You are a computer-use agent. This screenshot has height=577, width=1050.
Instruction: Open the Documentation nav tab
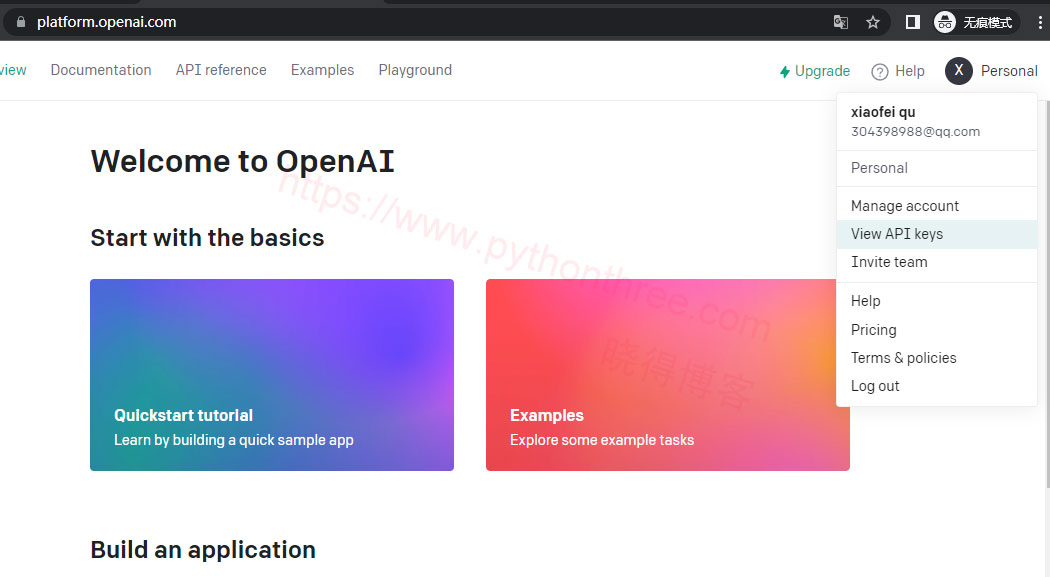[x=101, y=70]
